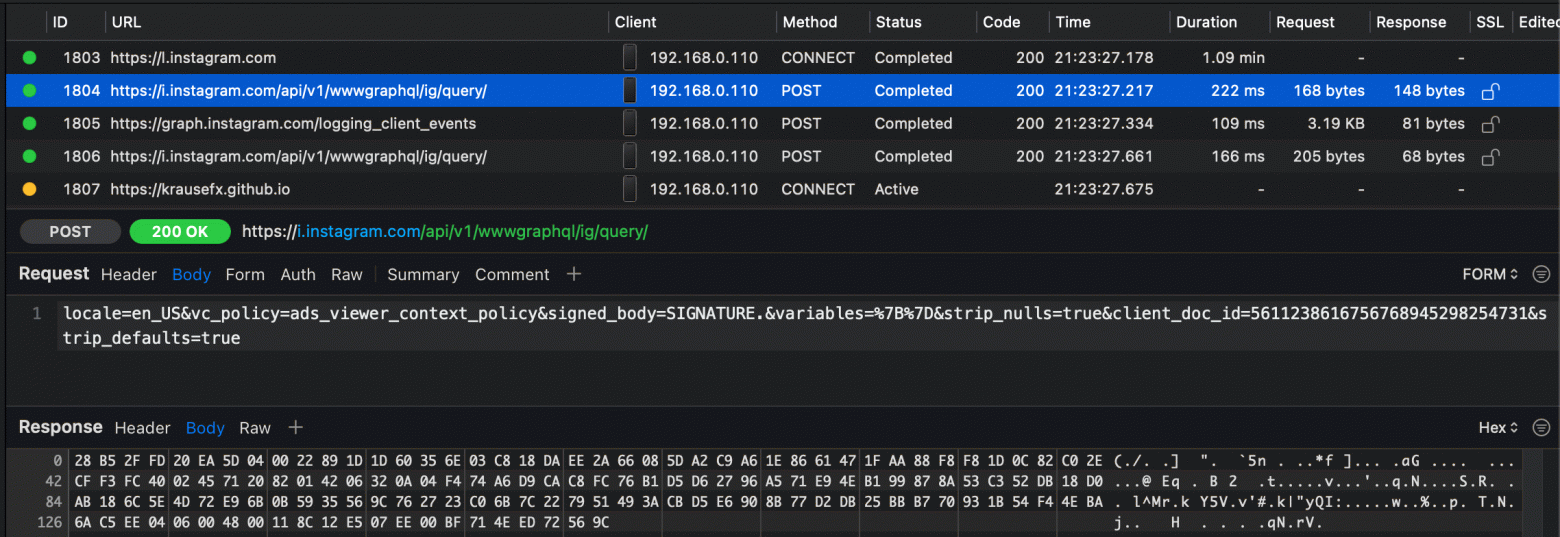The image size is (1560, 537).
Task: Click the plus icon in the Response tabs
Action: coord(295,428)
